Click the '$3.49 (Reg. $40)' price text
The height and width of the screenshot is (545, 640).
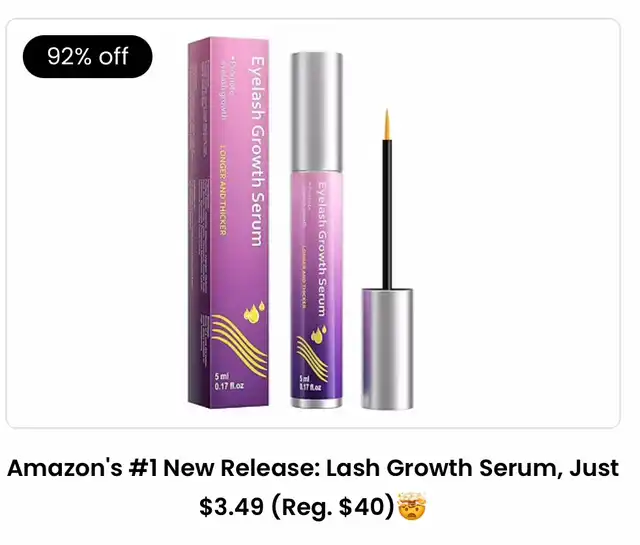coord(297,507)
